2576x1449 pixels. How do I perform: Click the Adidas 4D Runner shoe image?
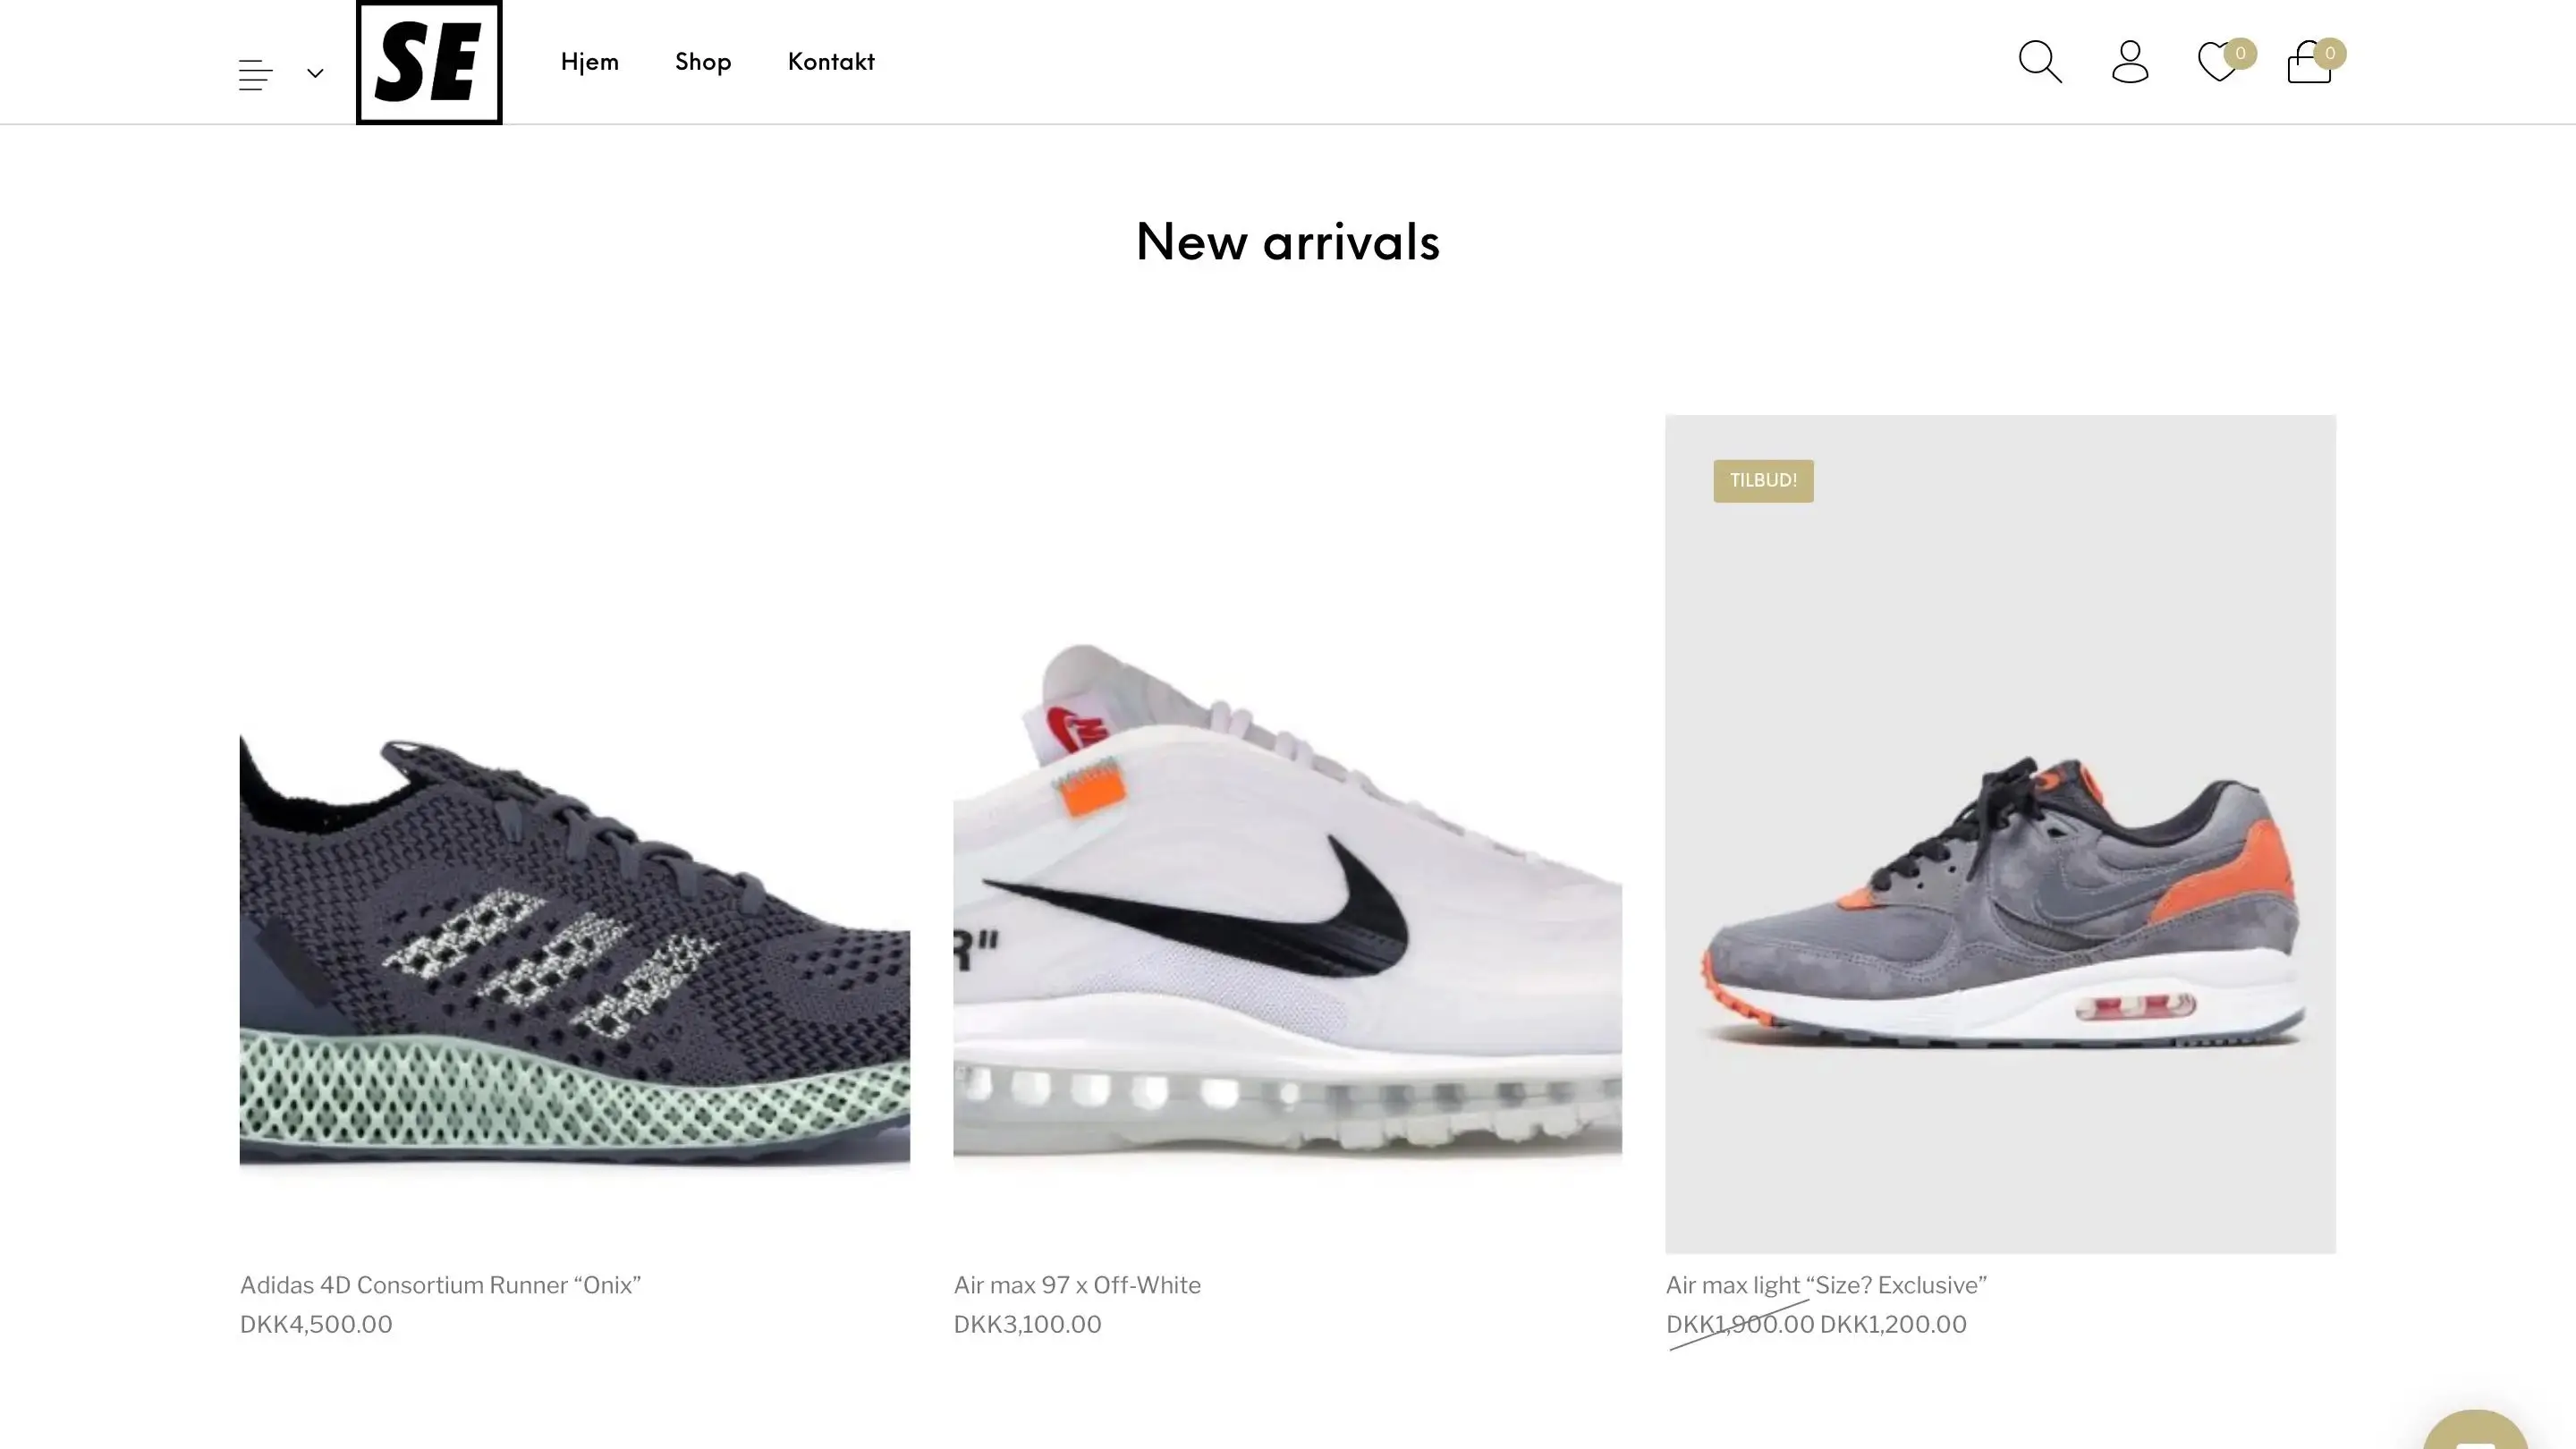coord(575,834)
